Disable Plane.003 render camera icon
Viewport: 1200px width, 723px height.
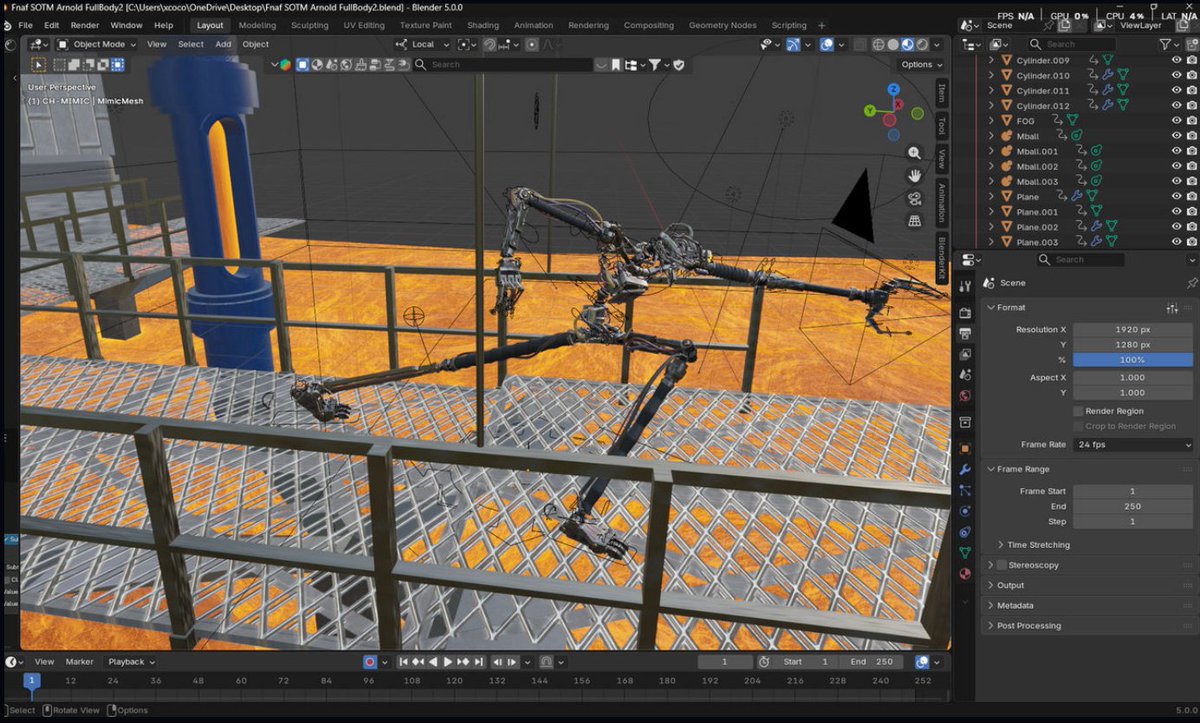tap(1191, 242)
